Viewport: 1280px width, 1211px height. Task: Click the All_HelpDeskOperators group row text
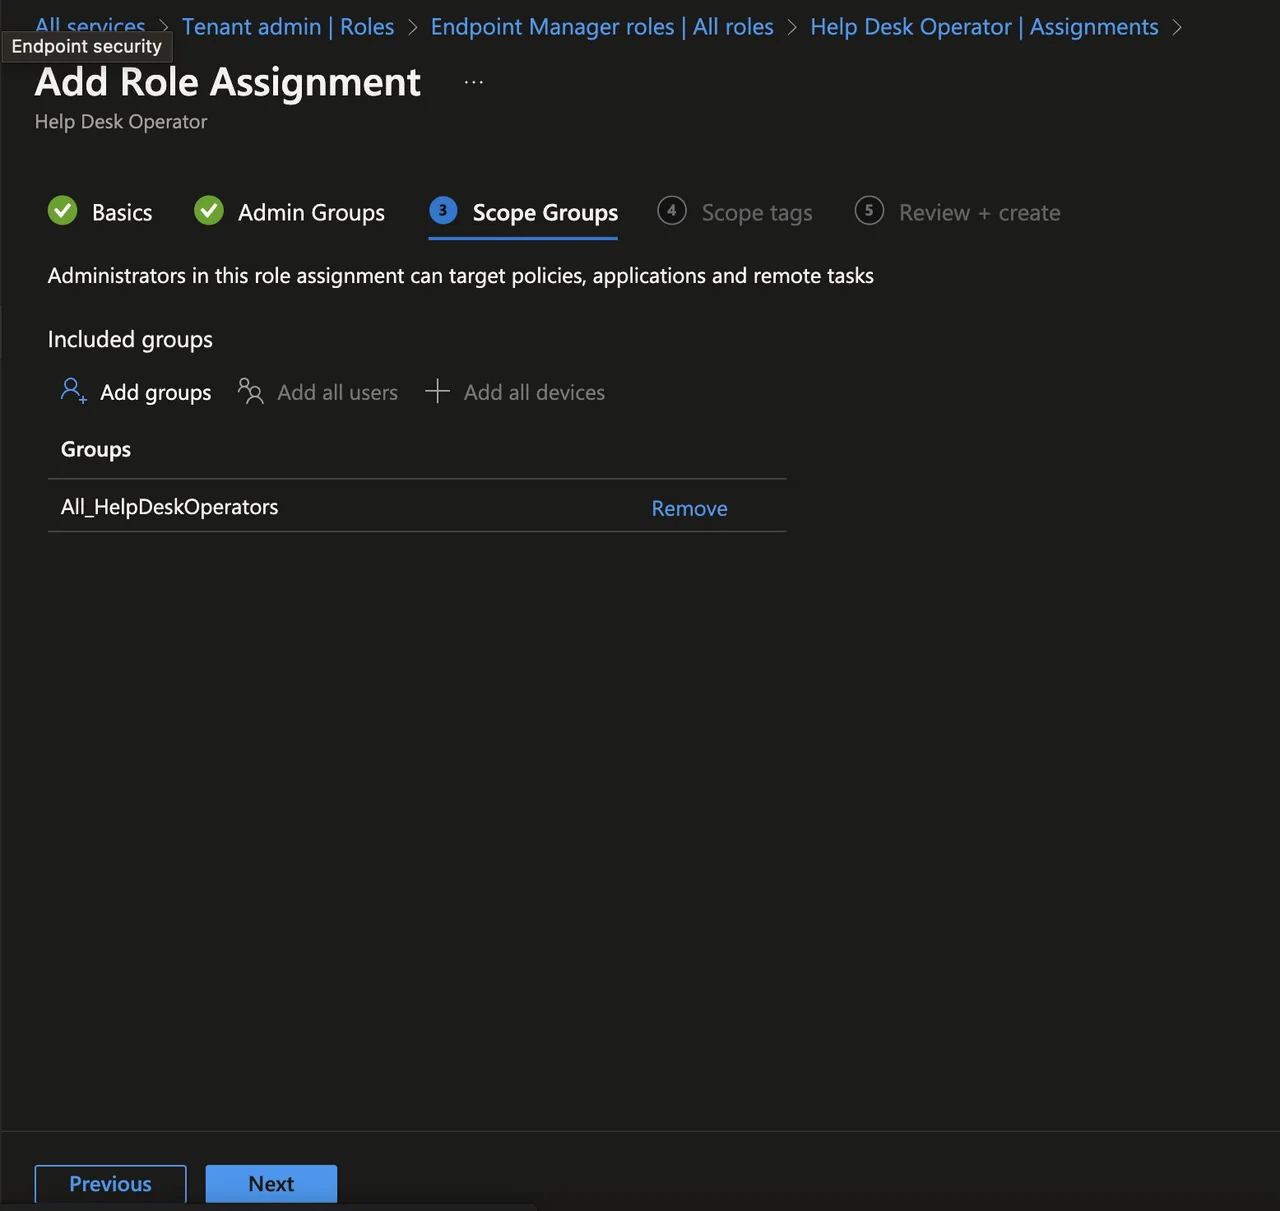tap(169, 507)
